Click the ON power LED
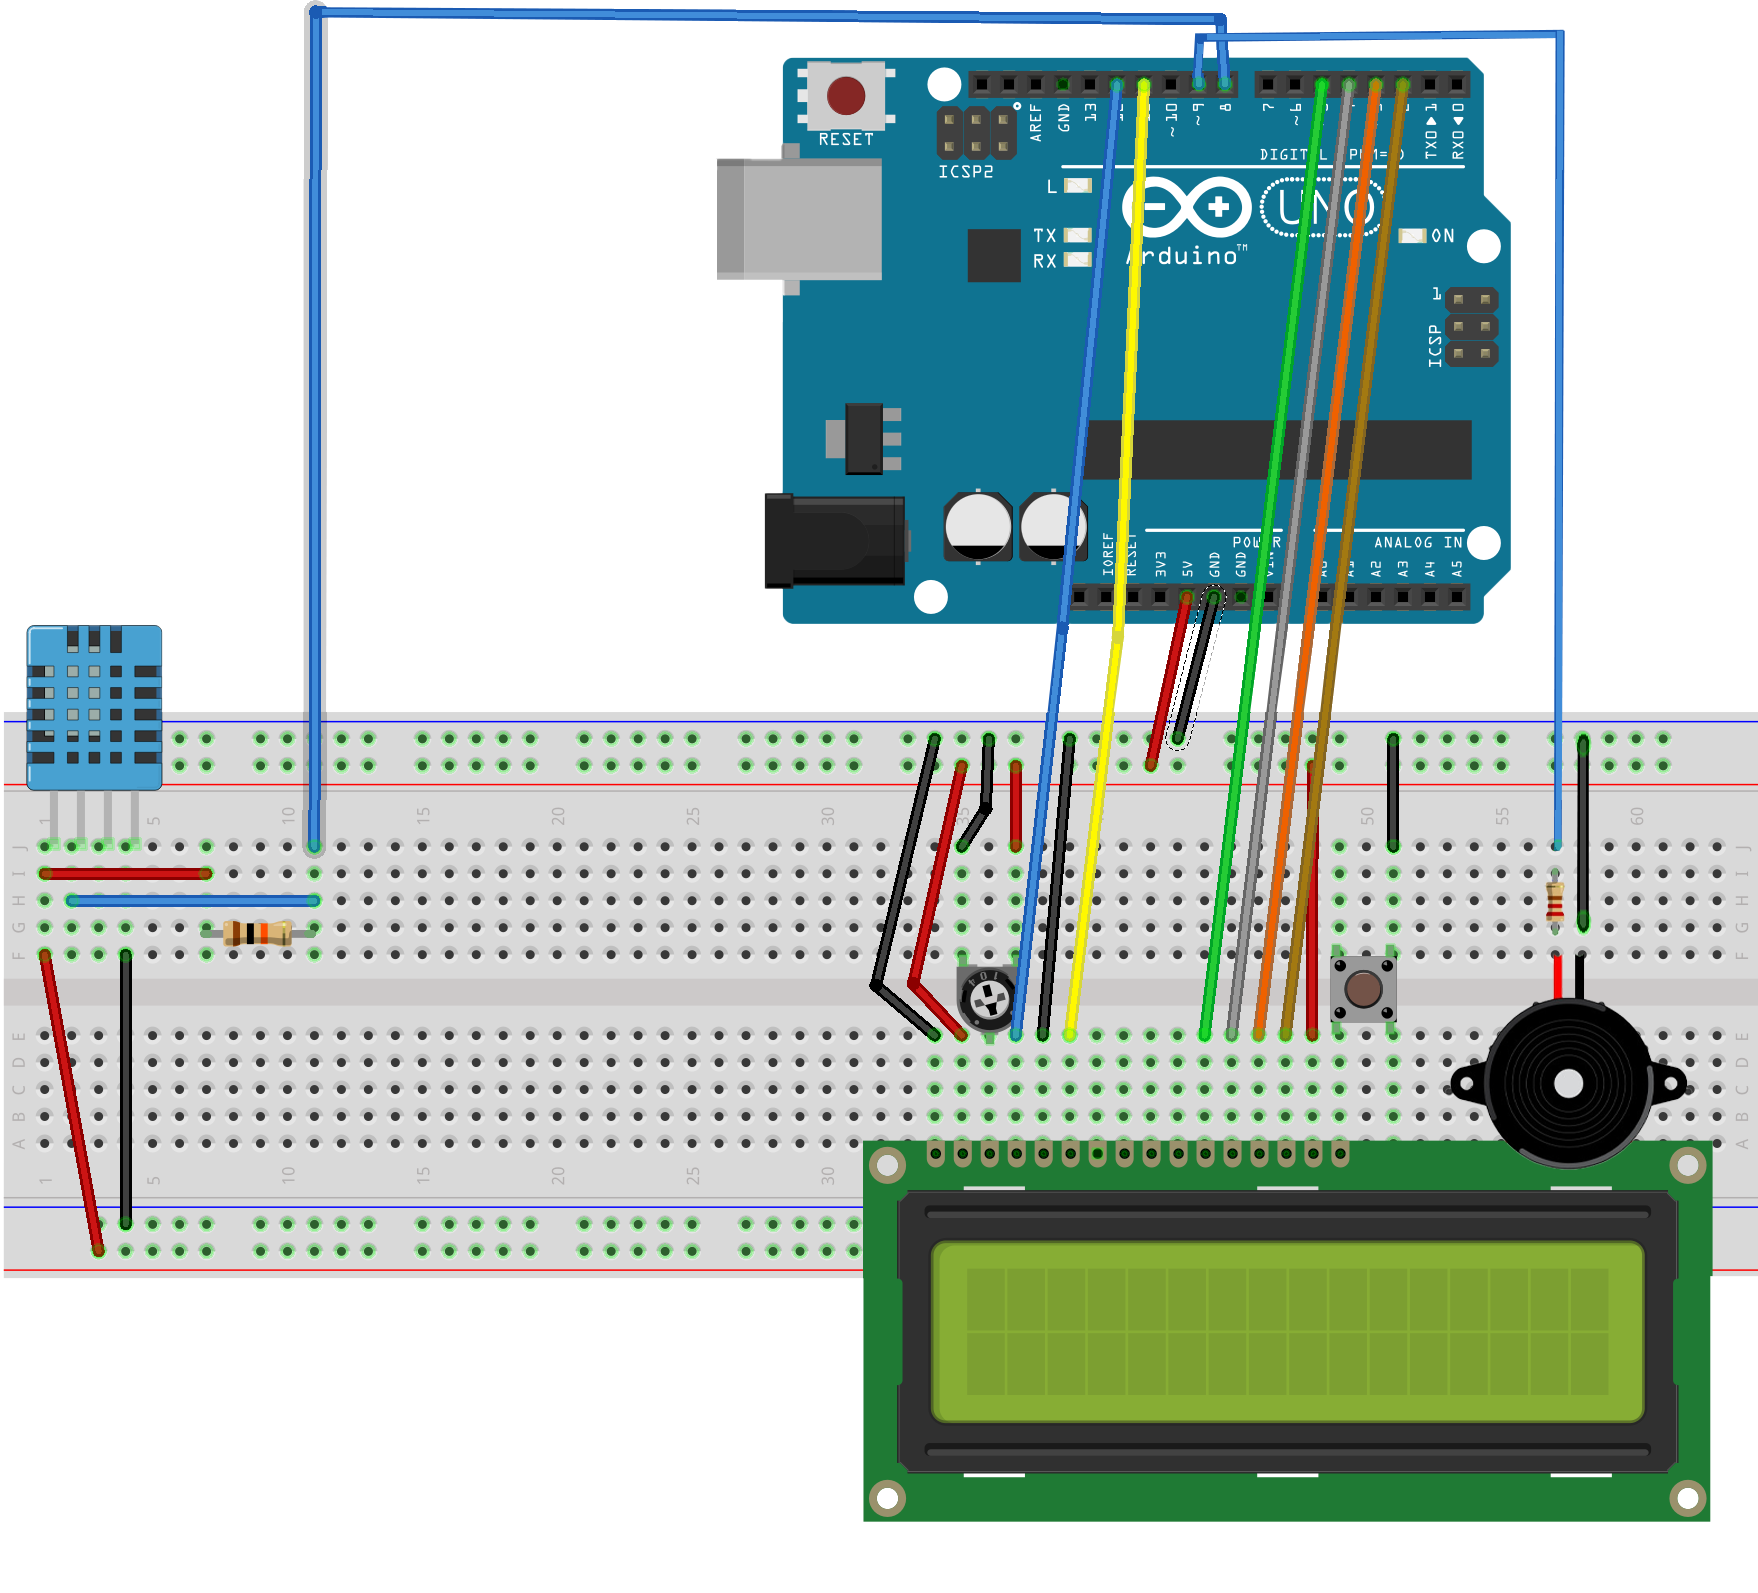The width and height of the screenshot is (1758, 1593). click(1412, 236)
